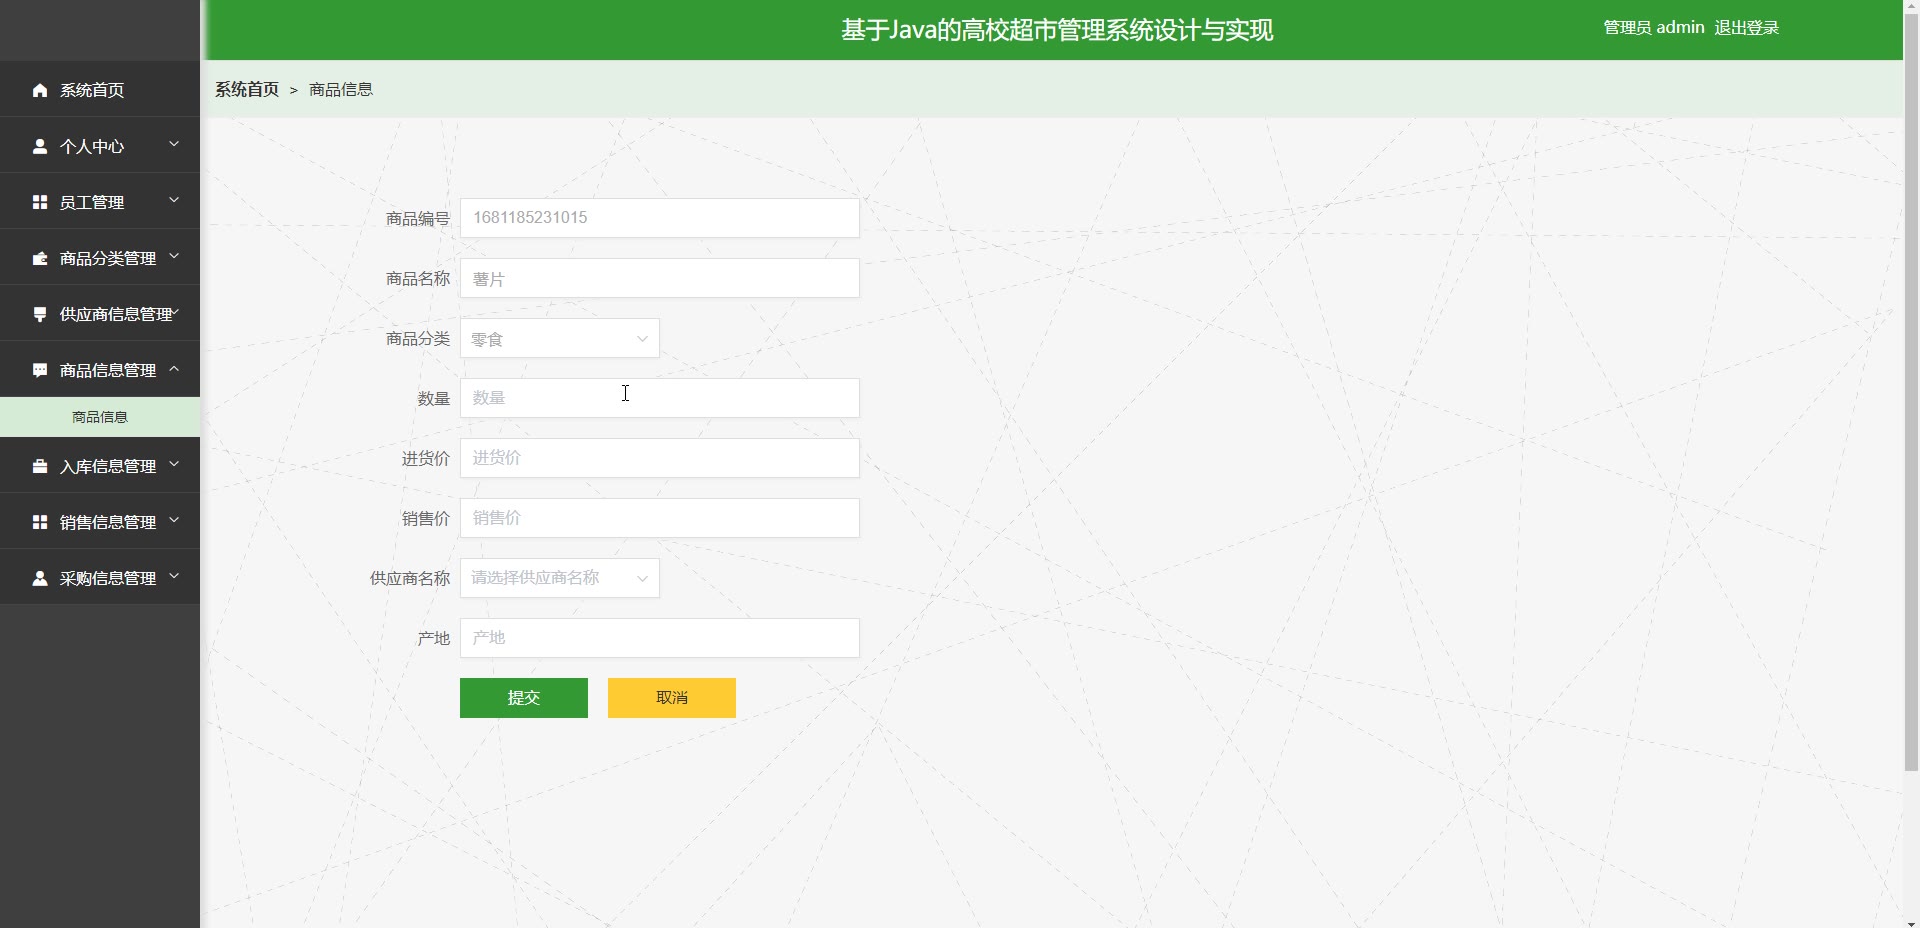Expand the 采购信息管理 menu chevron
The height and width of the screenshot is (928, 1920).
[174, 576]
